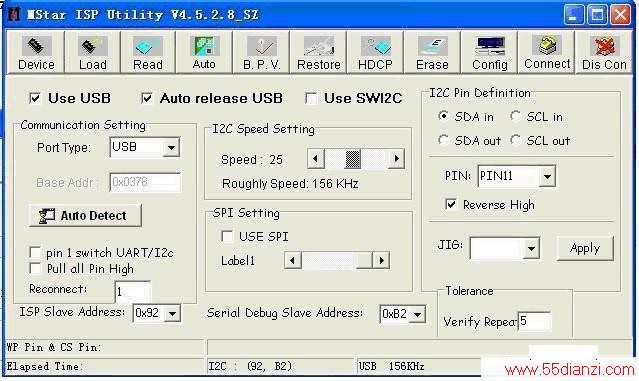This screenshot has width=639, height=381.
Task: Click the Roughly Speed: 156 KHz text
Action: click(x=290, y=184)
